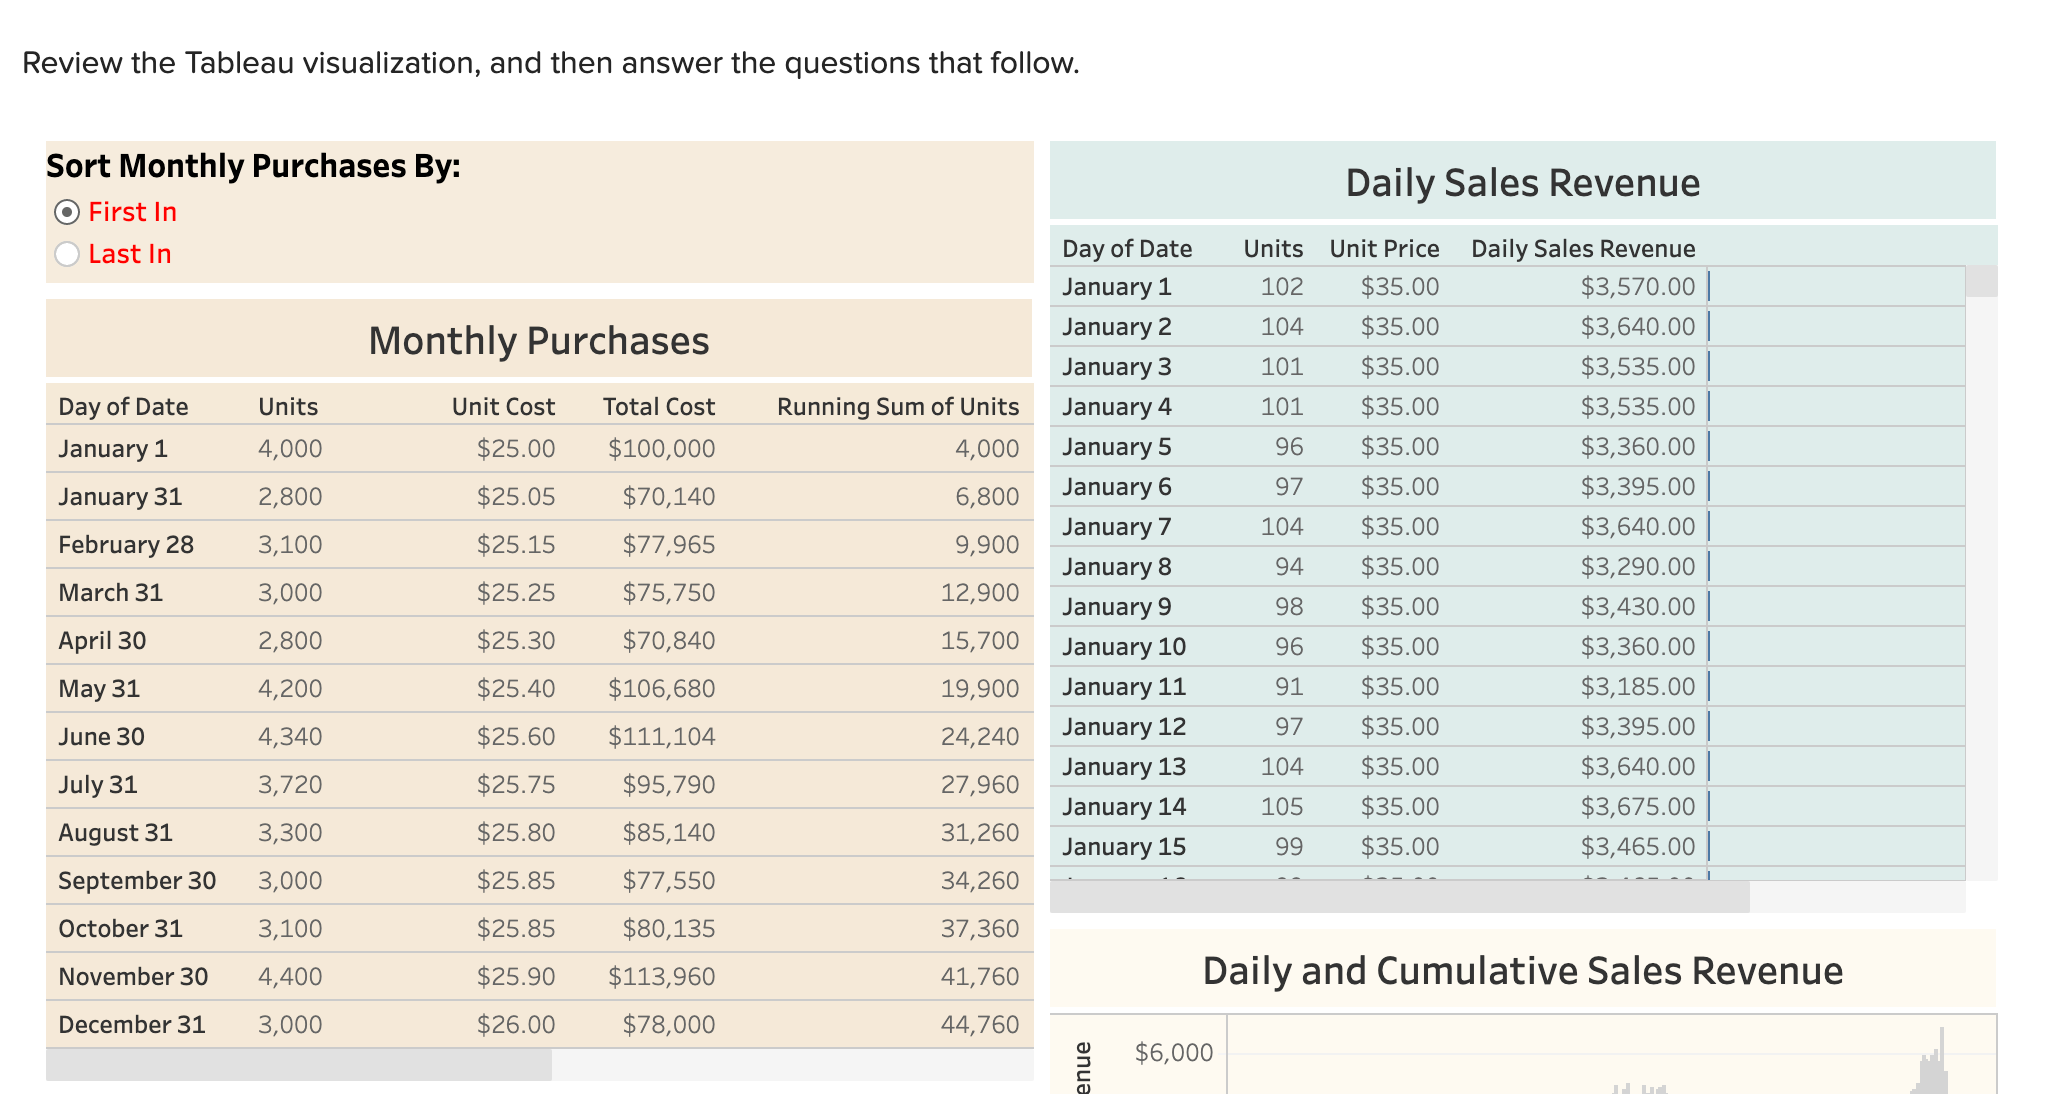The height and width of the screenshot is (1094, 2066).
Task: Select the Unit Price column header
Action: [1384, 248]
